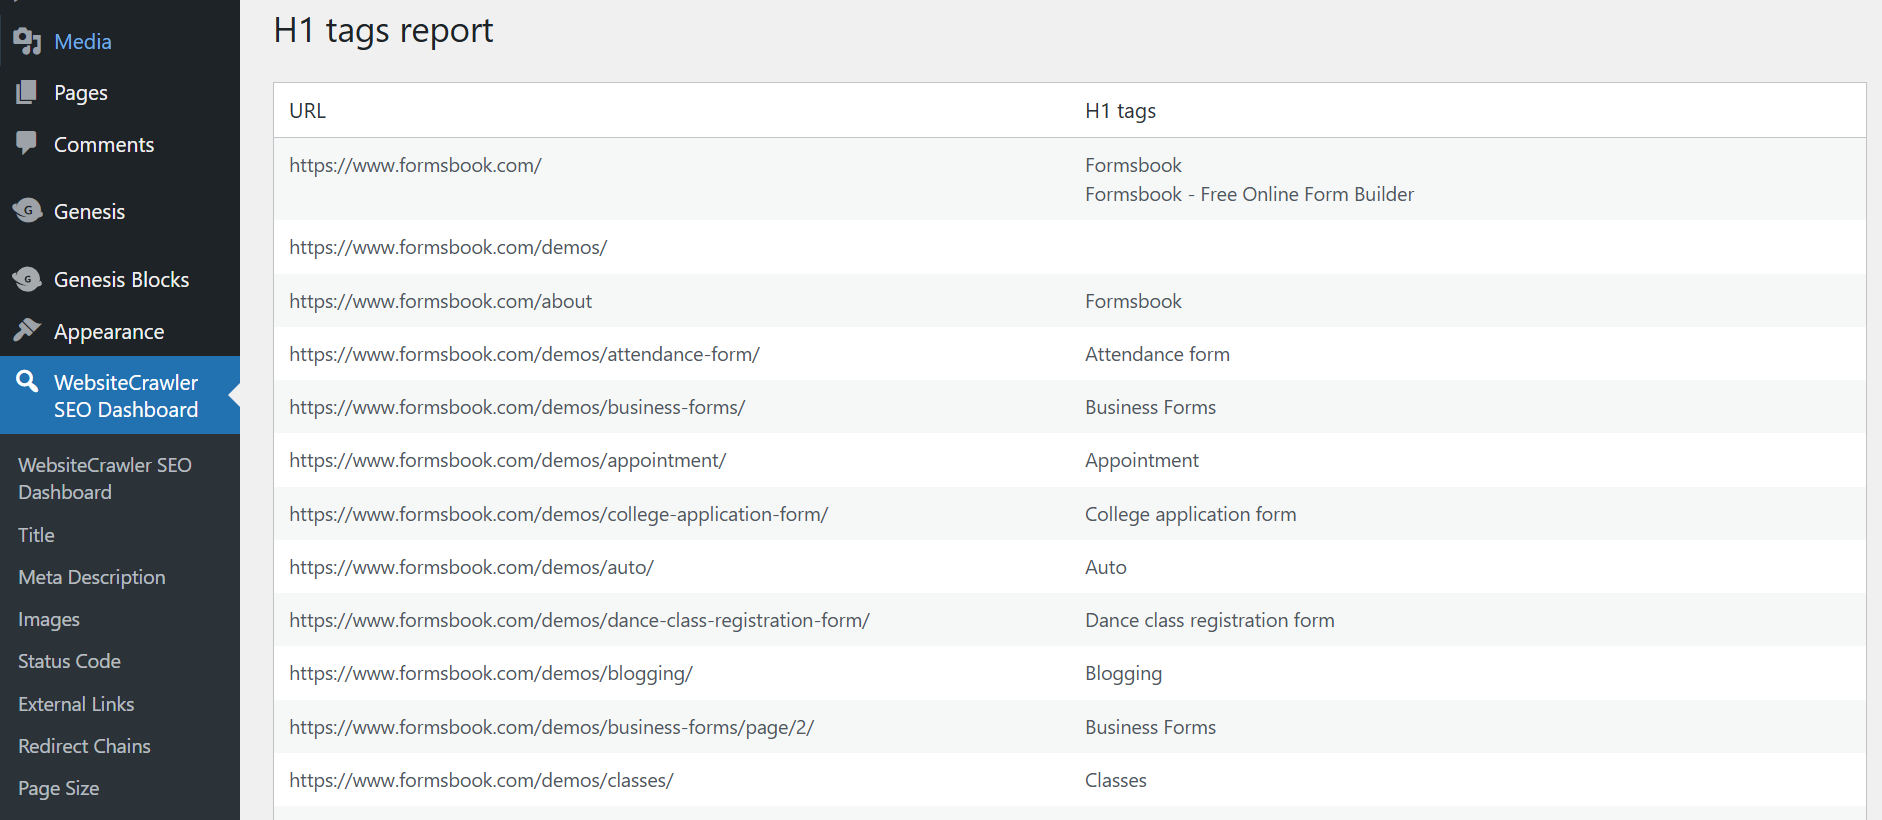Open External Links report
The width and height of the screenshot is (1882, 820).
(x=76, y=704)
